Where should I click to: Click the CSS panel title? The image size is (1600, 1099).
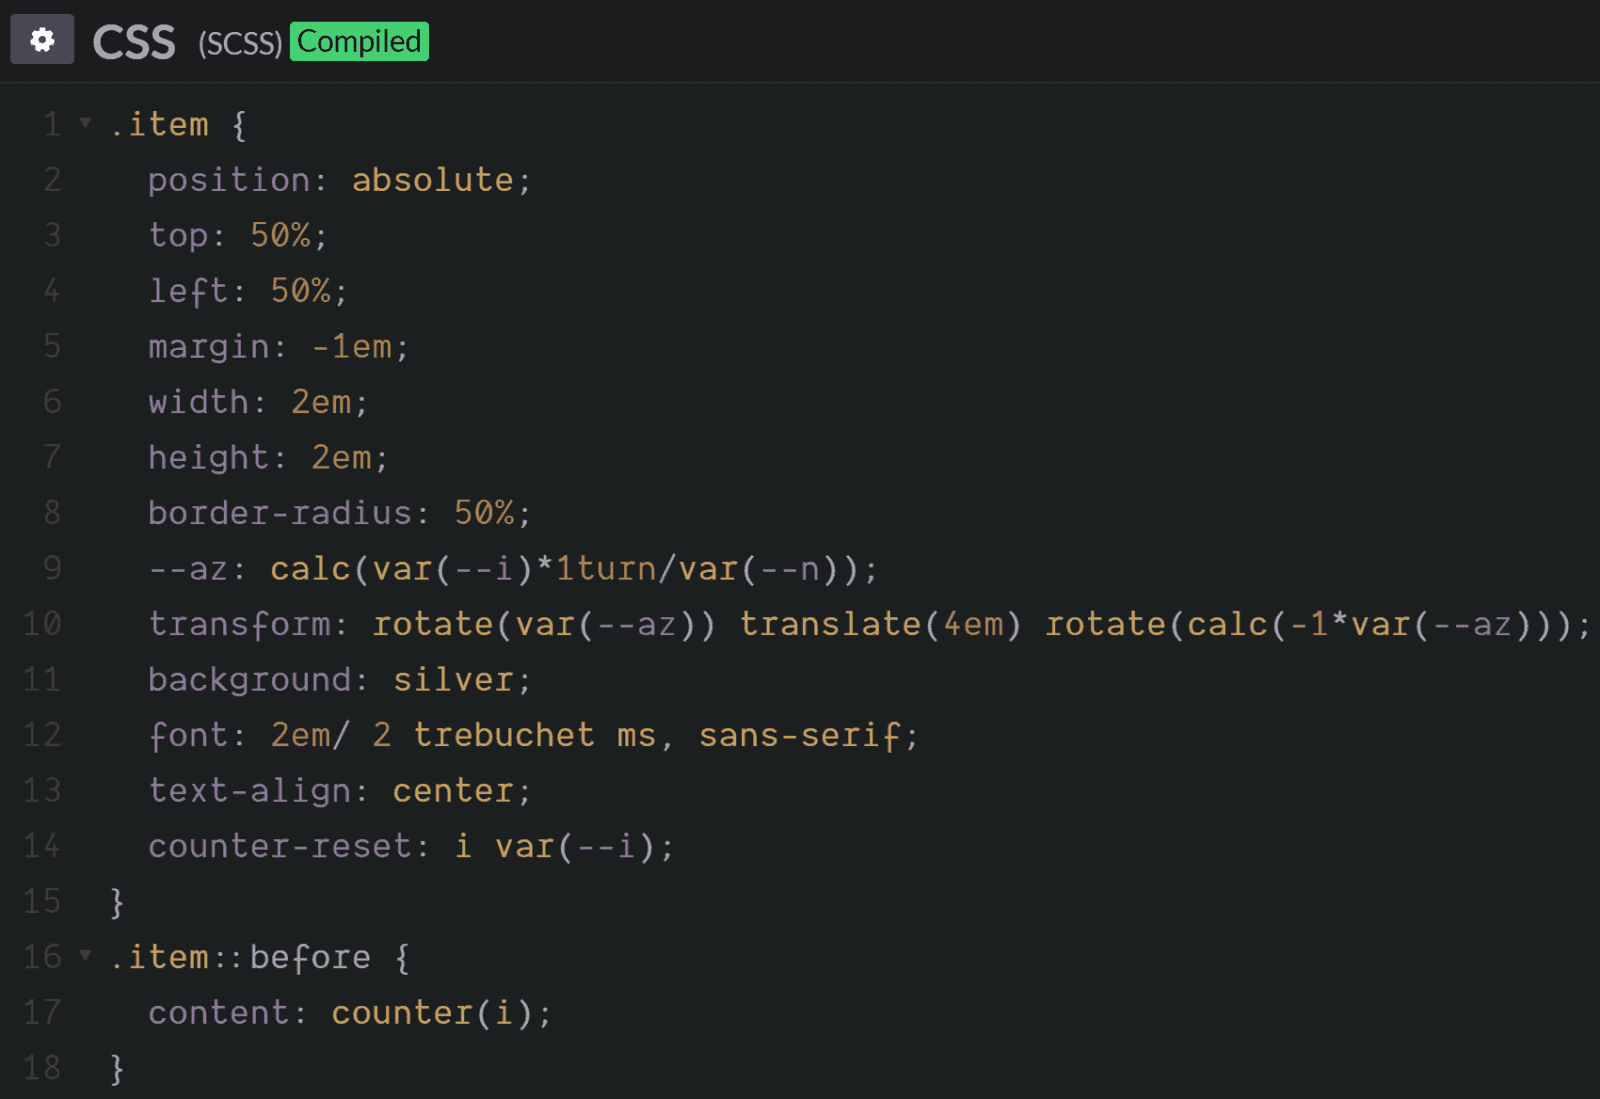[134, 42]
